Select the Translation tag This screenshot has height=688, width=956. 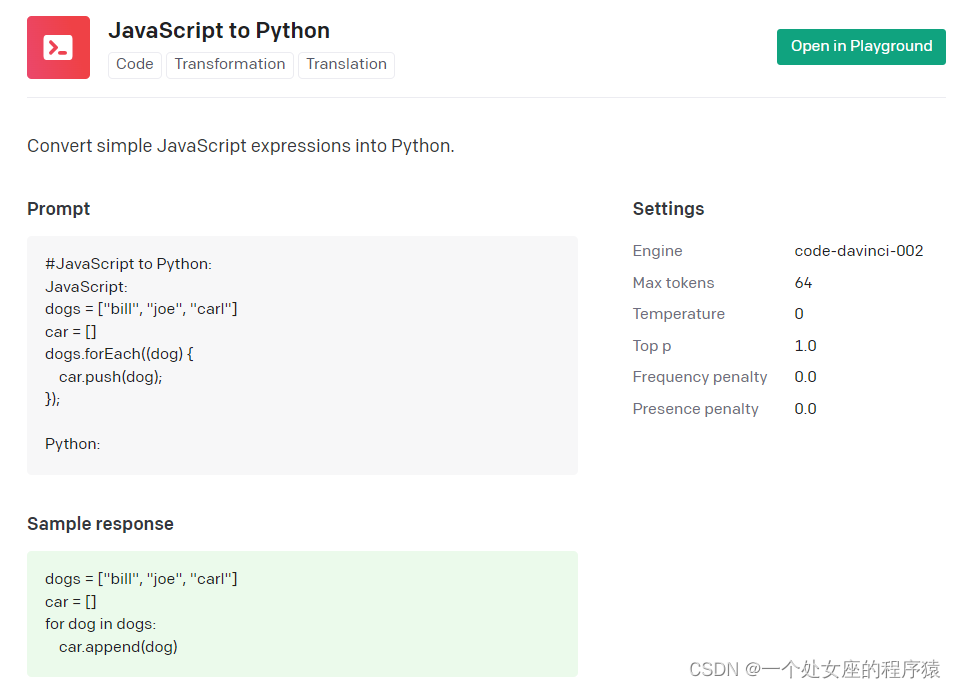(x=346, y=64)
